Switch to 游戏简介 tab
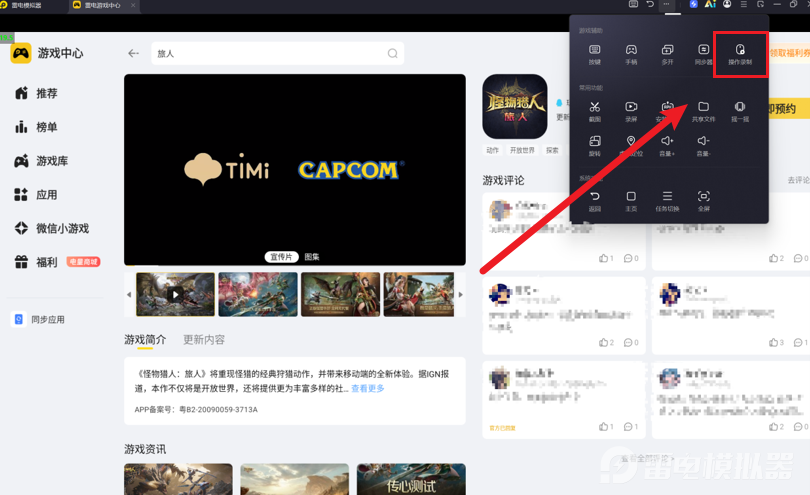This screenshot has height=495, width=810. coord(145,339)
